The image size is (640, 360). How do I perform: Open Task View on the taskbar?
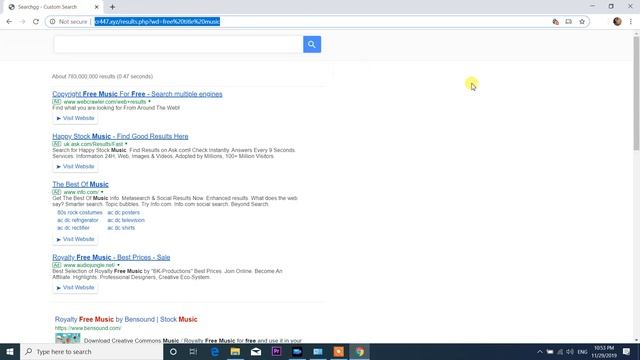(x=193, y=351)
